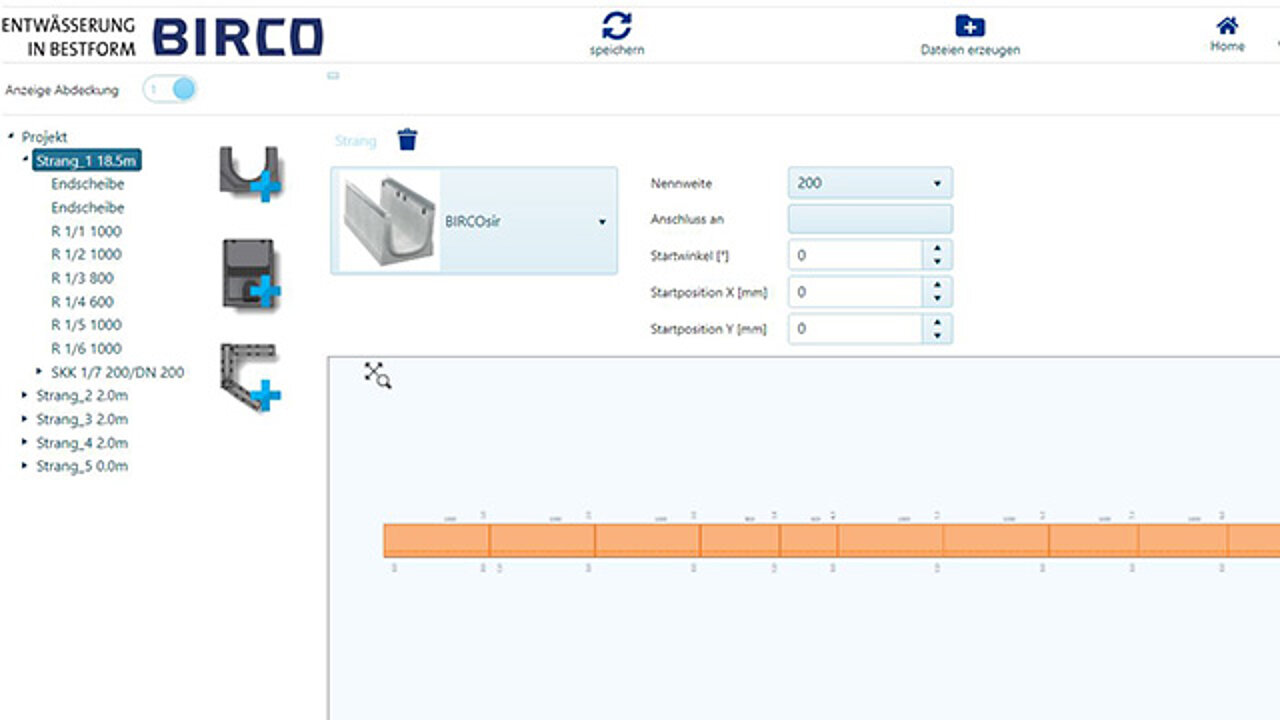Expand the Strang_4 2.0m node

click(x=25, y=443)
